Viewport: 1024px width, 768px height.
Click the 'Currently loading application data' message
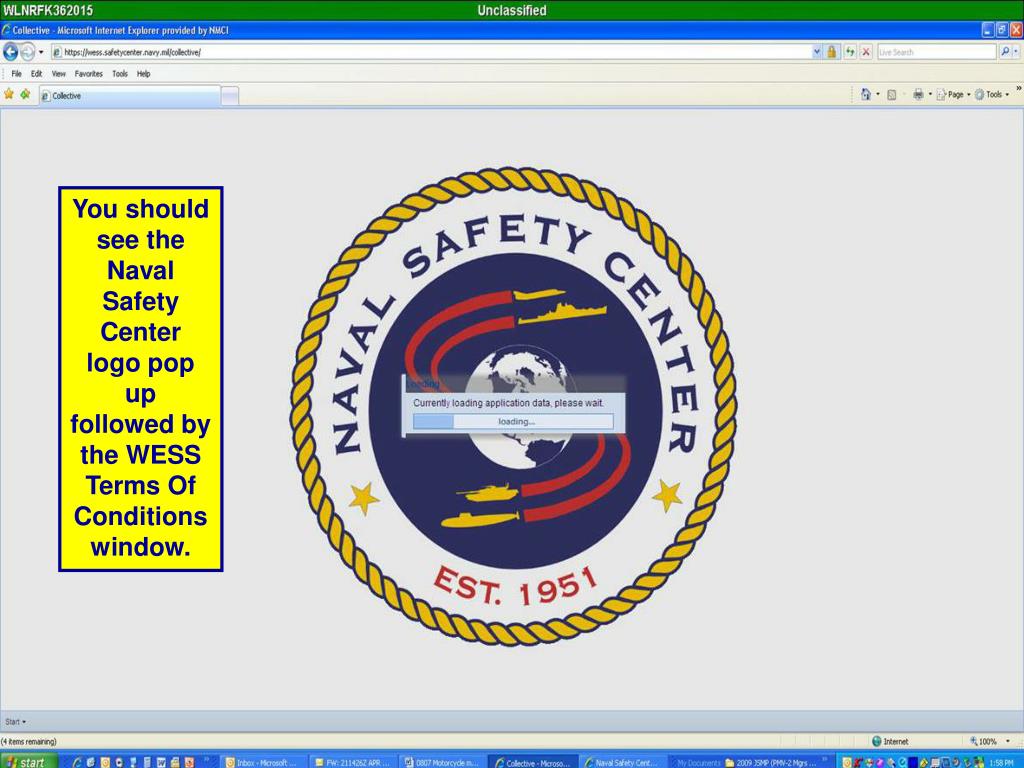[509, 403]
